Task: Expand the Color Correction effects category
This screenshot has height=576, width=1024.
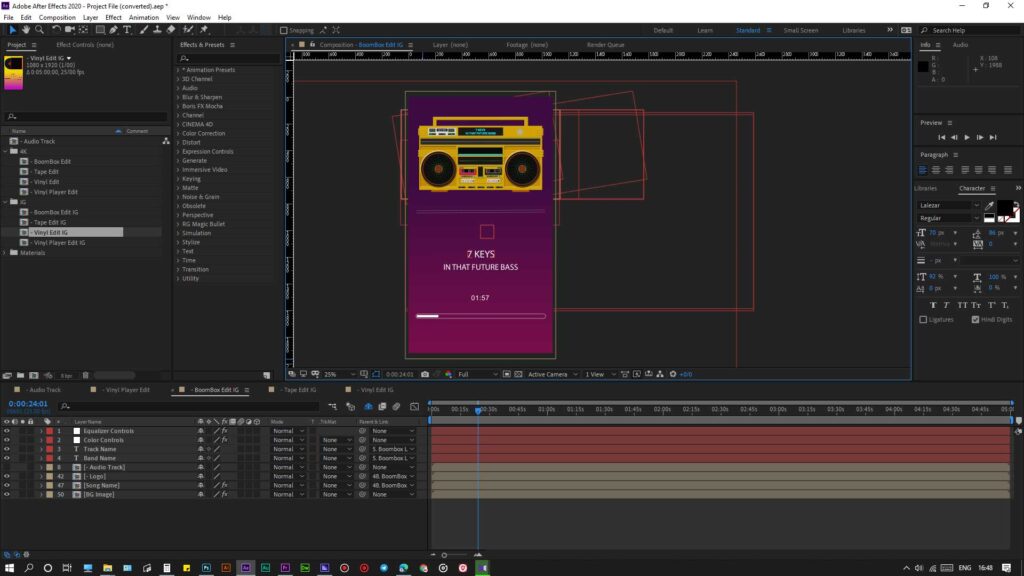Action: [203, 133]
